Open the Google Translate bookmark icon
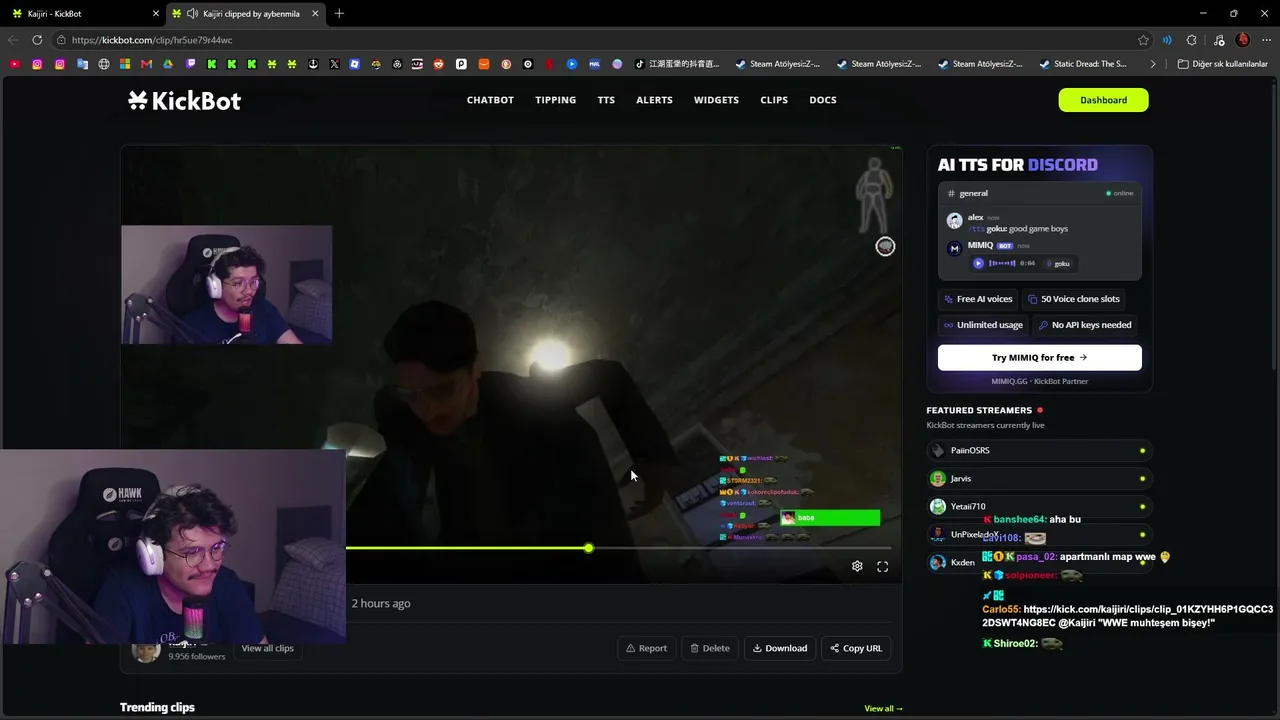The height and width of the screenshot is (720, 1280). (x=82, y=64)
